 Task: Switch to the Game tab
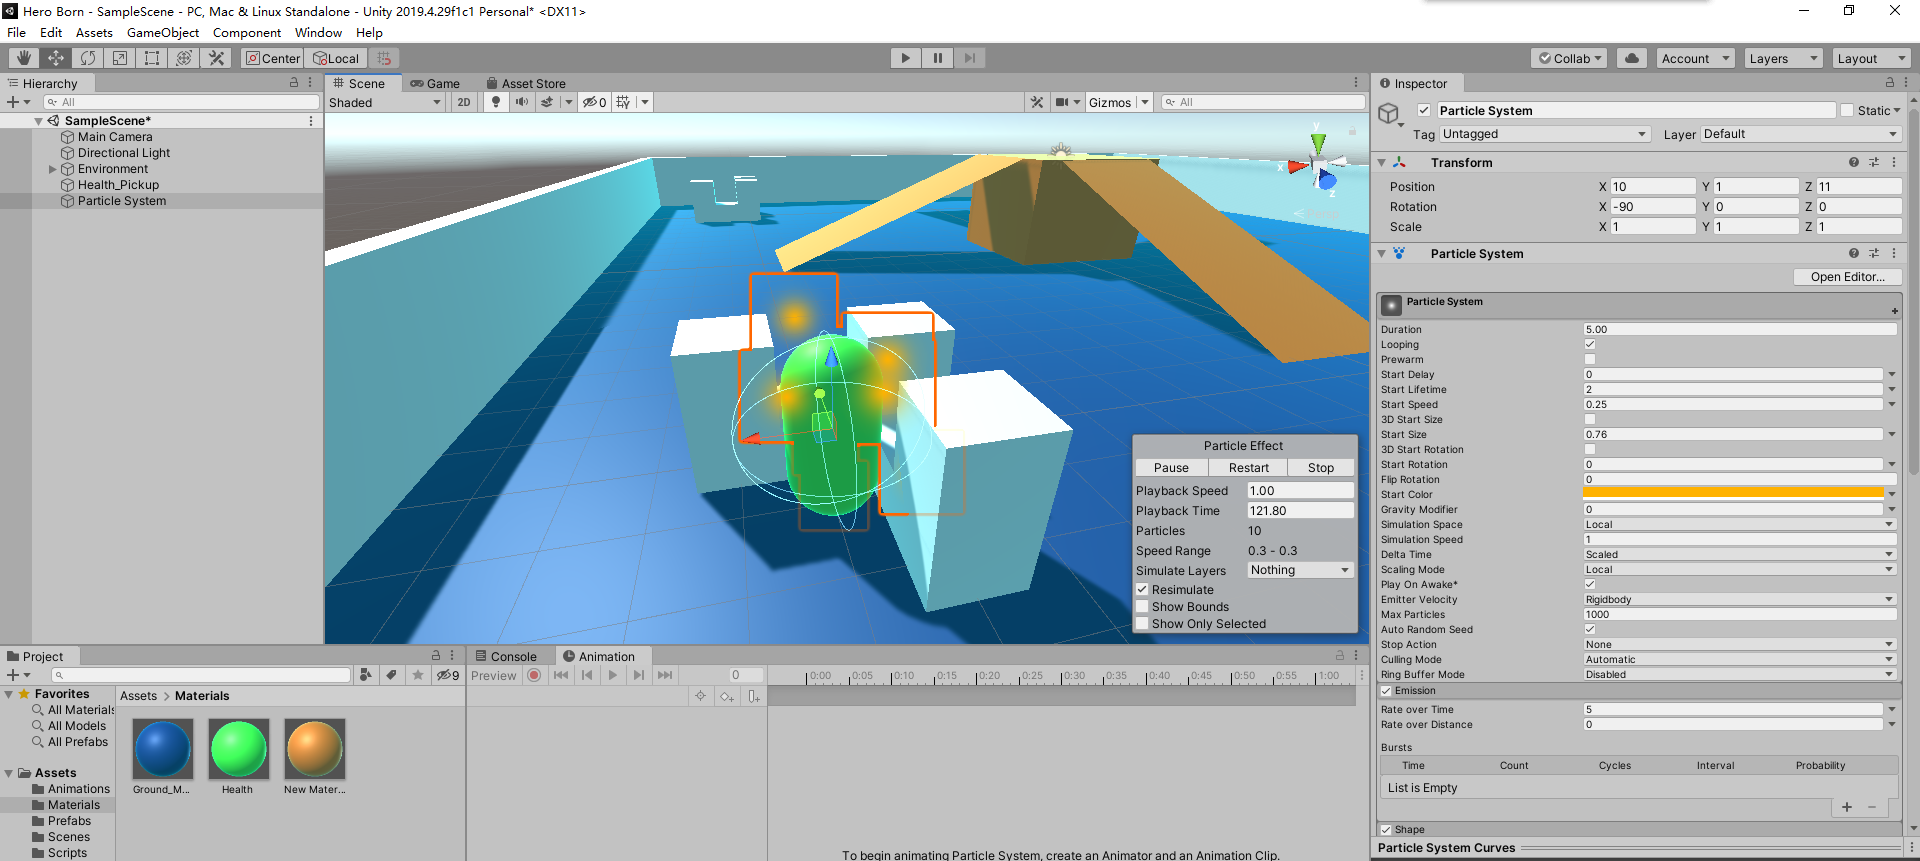(x=435, y=83)
